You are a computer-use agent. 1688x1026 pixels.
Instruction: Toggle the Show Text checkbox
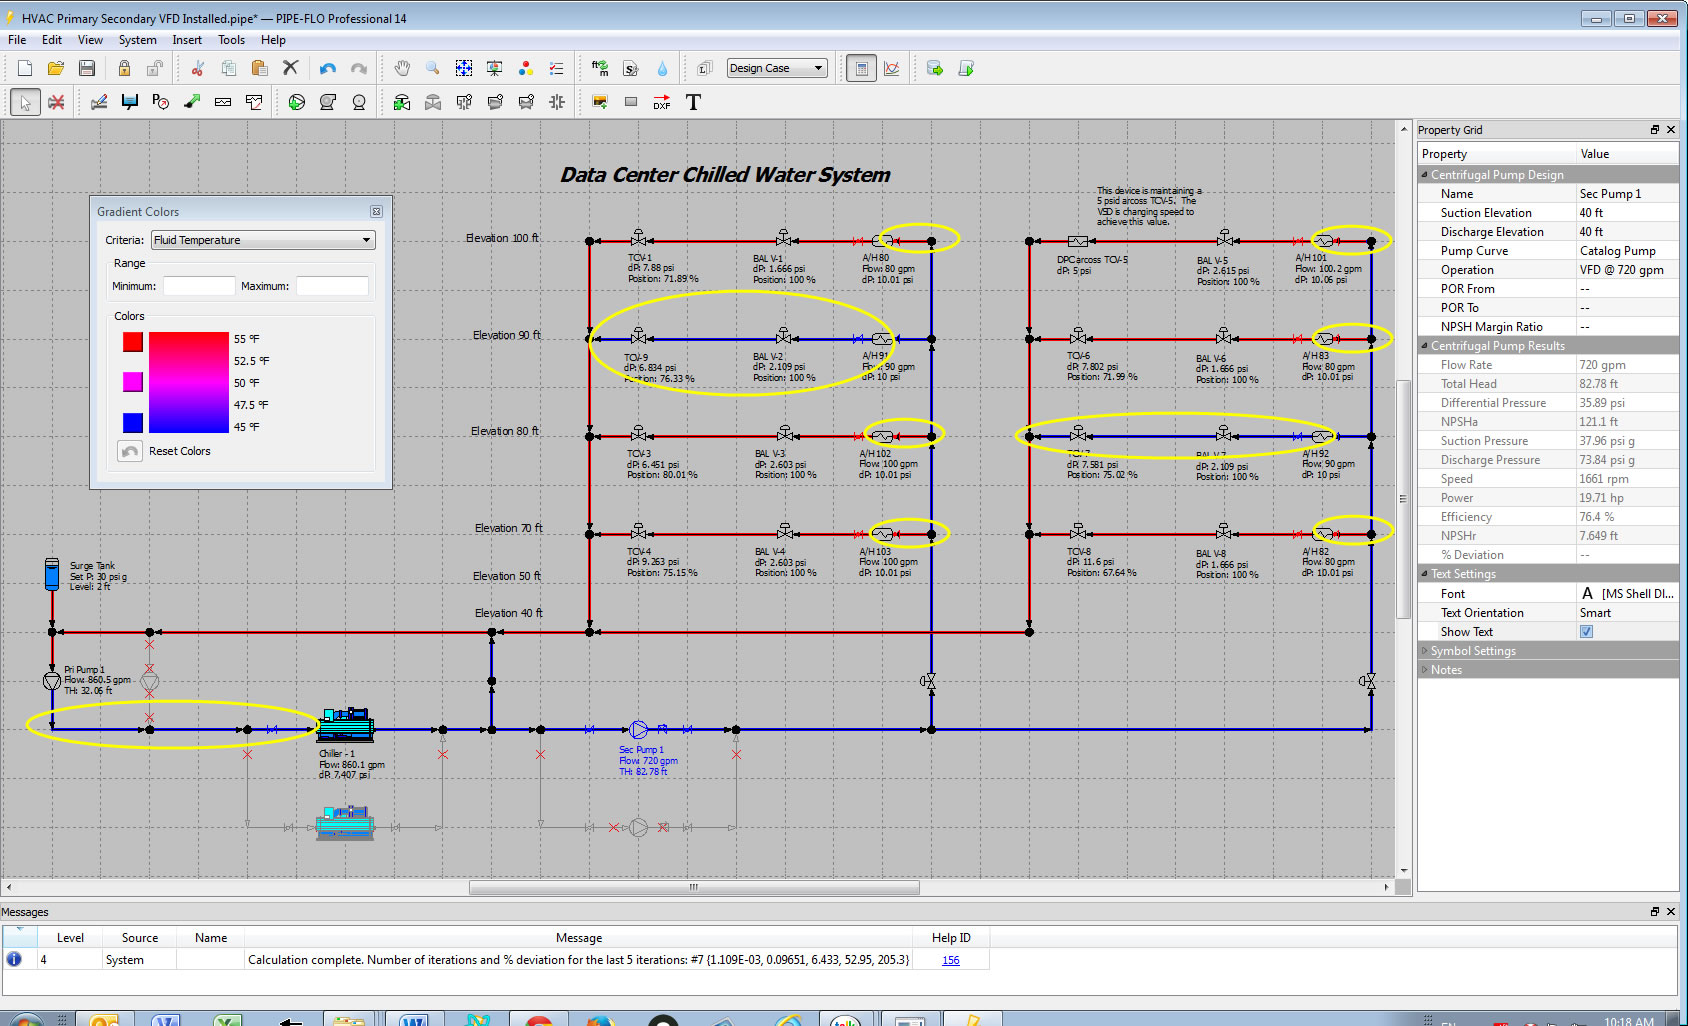[x=1586, y=632]
